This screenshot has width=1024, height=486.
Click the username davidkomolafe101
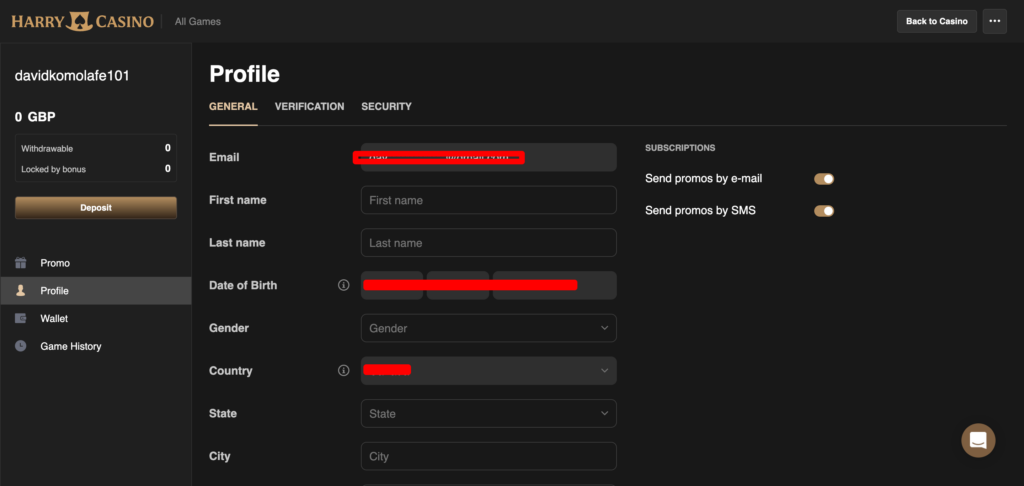(72, 76)
